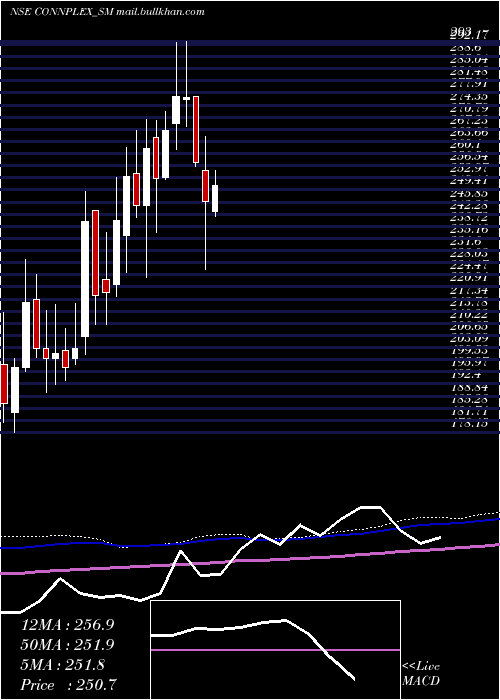This screenshot has width=500, height=700.
Task: Click the 181.71 price axis label
Action: [469, 412]
